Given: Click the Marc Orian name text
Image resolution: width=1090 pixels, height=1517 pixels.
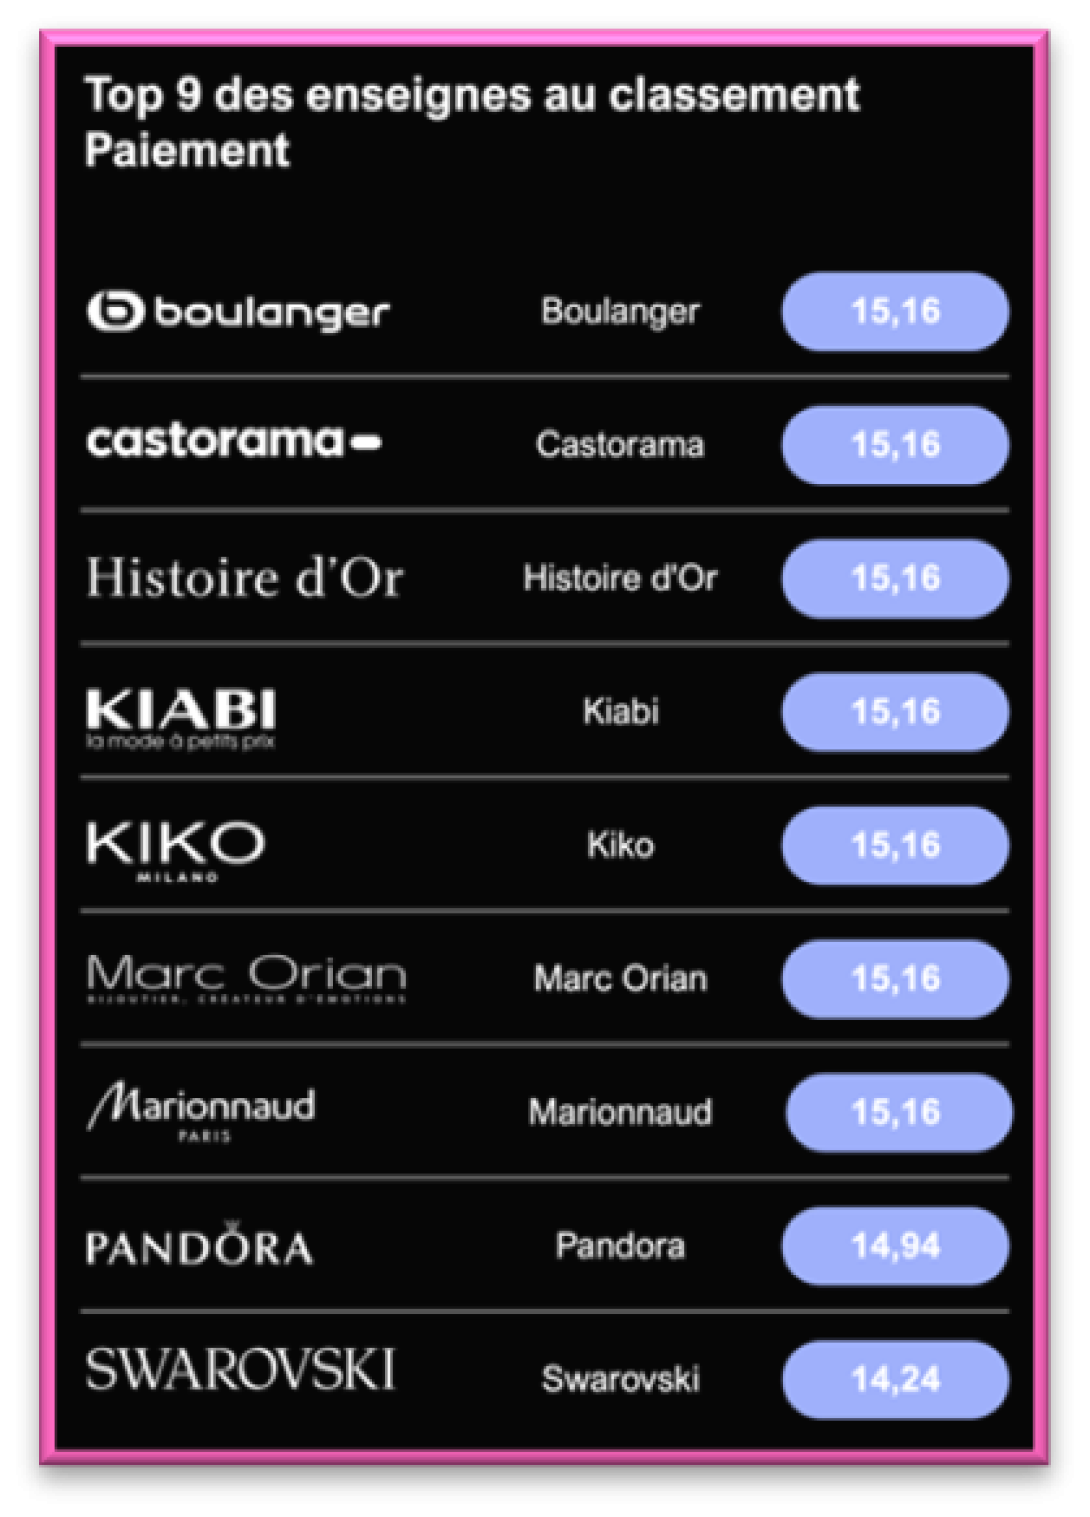Looking at the screenshot, I should [x=620, y=978].
